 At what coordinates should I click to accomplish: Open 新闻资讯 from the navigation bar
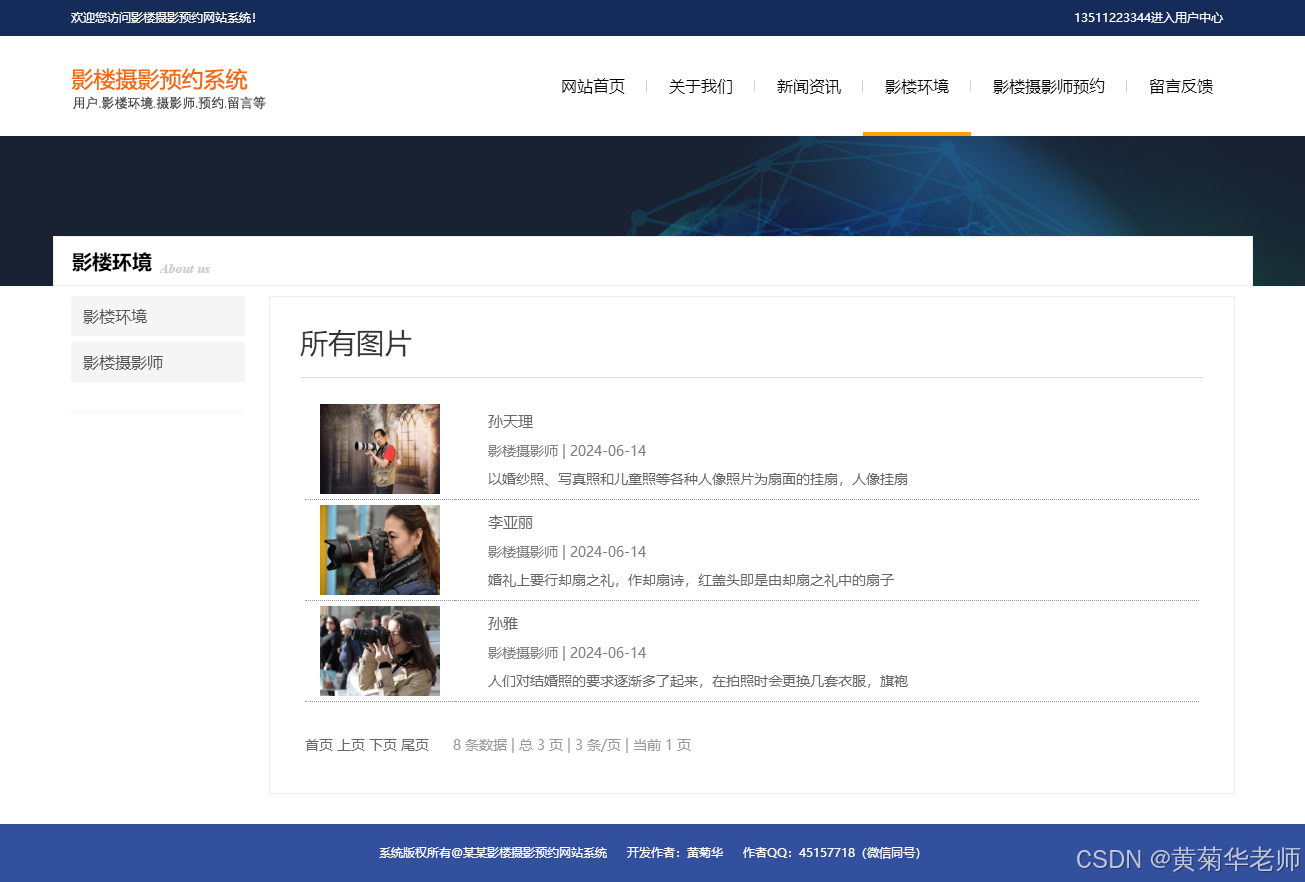[808, 86]
